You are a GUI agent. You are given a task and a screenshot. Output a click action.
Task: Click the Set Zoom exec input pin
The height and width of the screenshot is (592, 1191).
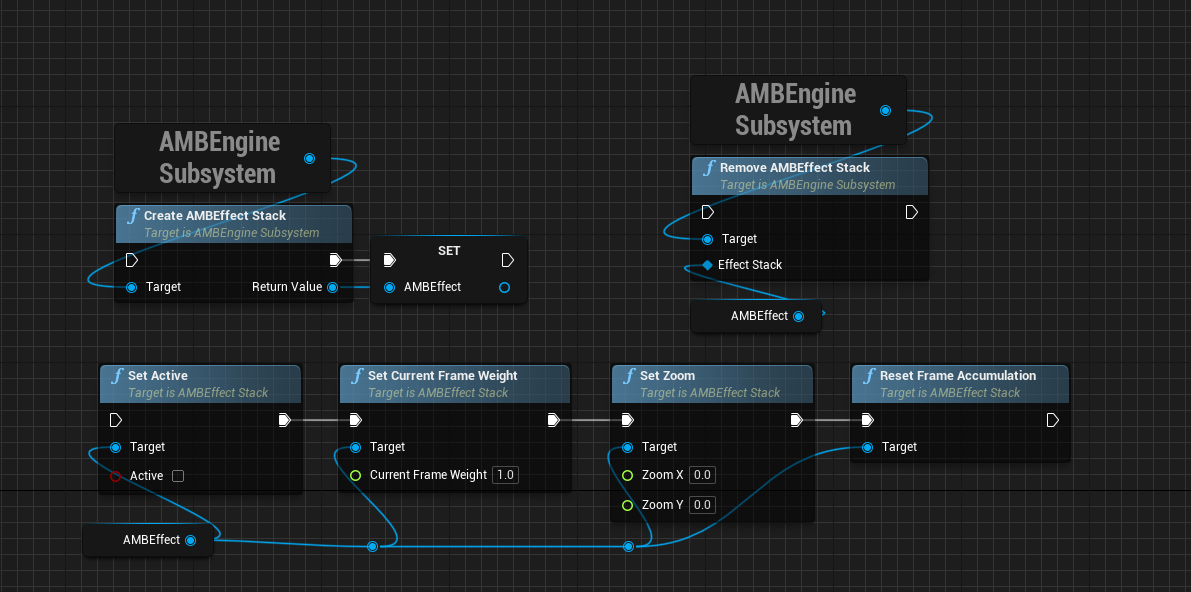coord(627,420)
